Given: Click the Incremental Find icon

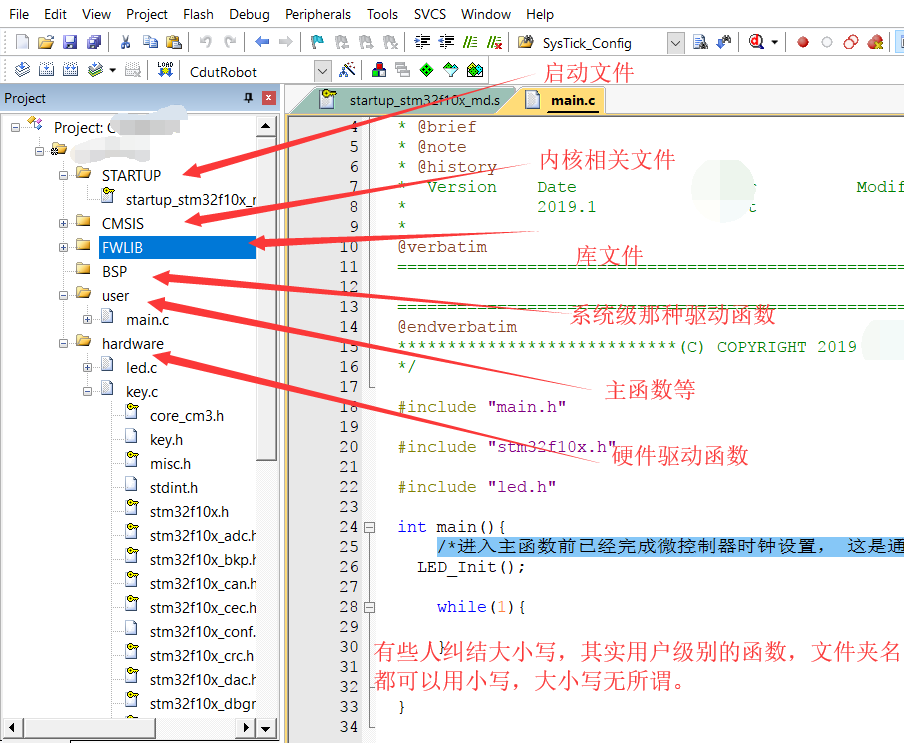Looking at the screenshot, I should [x=724, y=42].
